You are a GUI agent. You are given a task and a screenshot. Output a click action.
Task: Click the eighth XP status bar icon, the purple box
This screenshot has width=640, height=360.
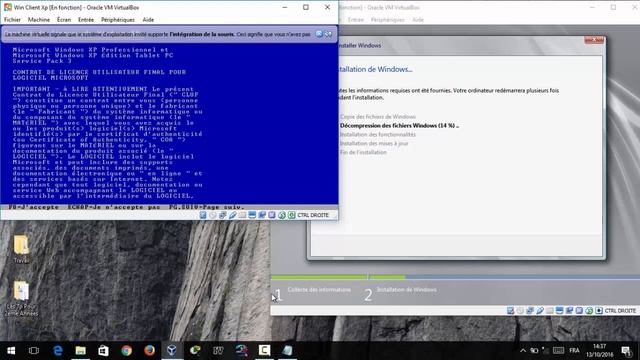pos(272,215)
